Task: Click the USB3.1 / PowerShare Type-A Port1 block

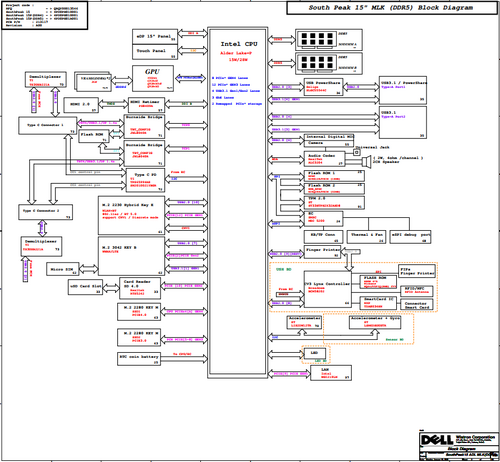Action: point(403,90)
